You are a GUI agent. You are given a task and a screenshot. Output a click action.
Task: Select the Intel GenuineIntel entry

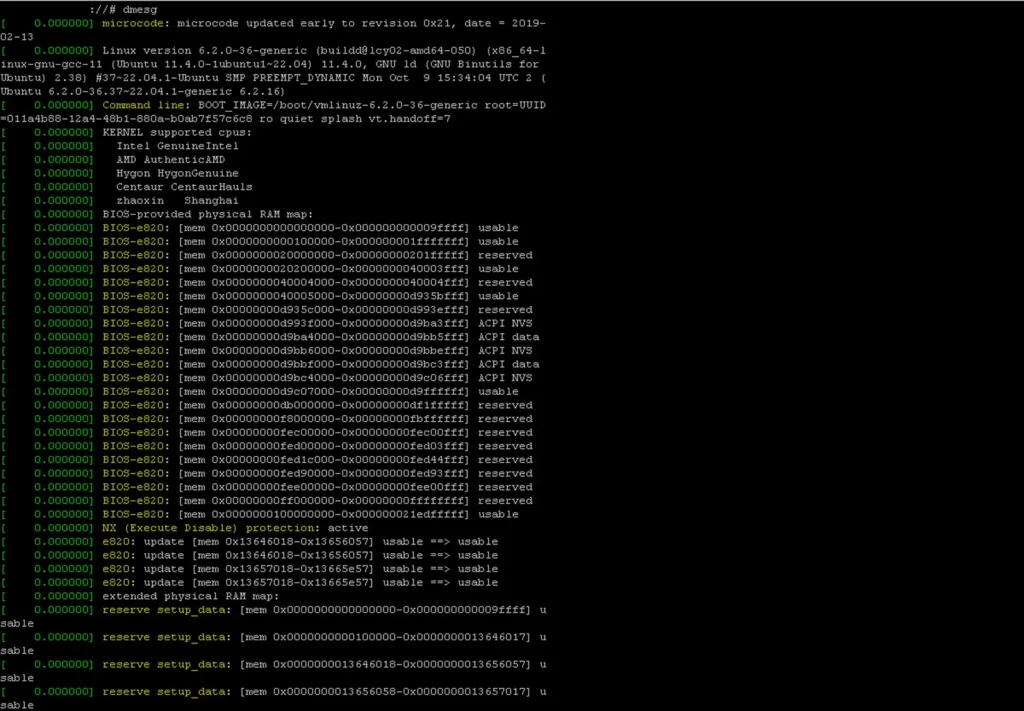point(177,146)
